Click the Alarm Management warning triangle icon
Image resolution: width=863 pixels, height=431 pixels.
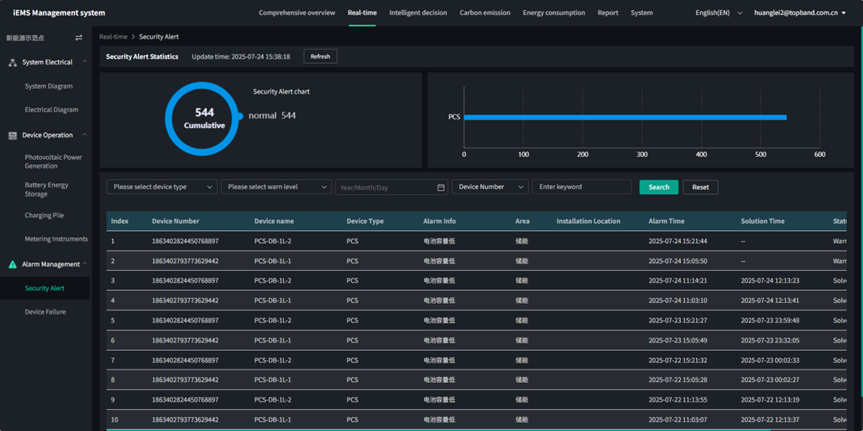pyautogui.click(x=12, y=264)
